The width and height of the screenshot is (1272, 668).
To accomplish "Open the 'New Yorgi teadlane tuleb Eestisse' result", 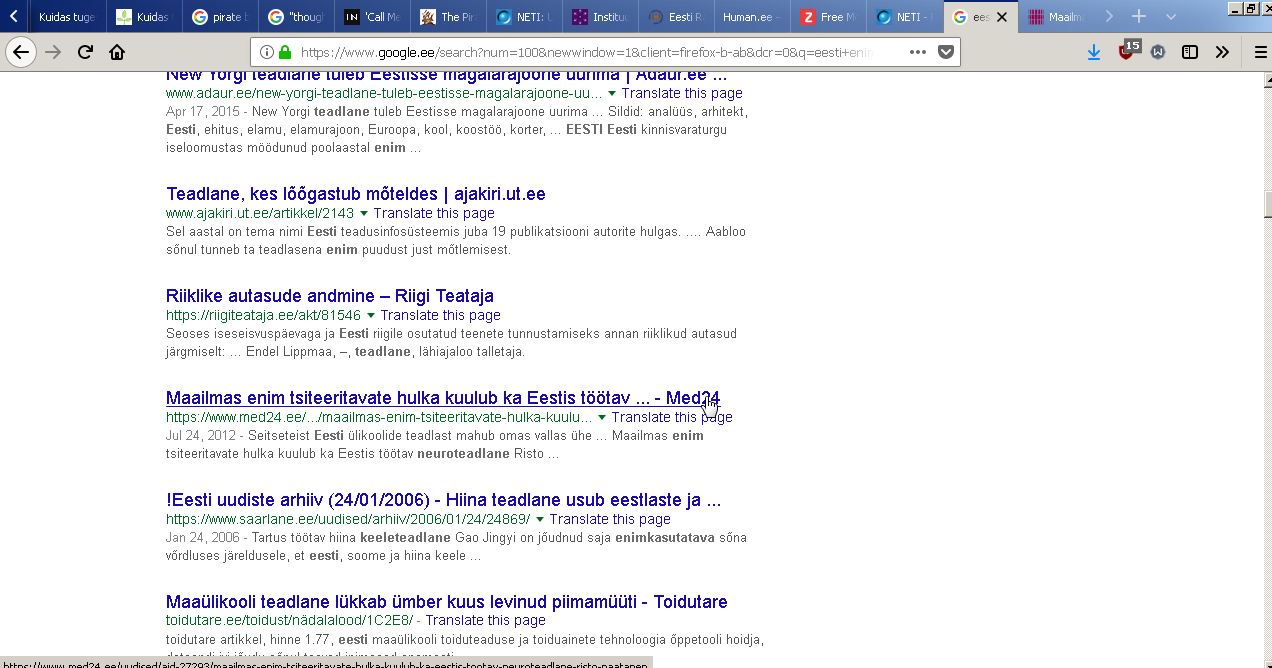I will pos(447,76).
